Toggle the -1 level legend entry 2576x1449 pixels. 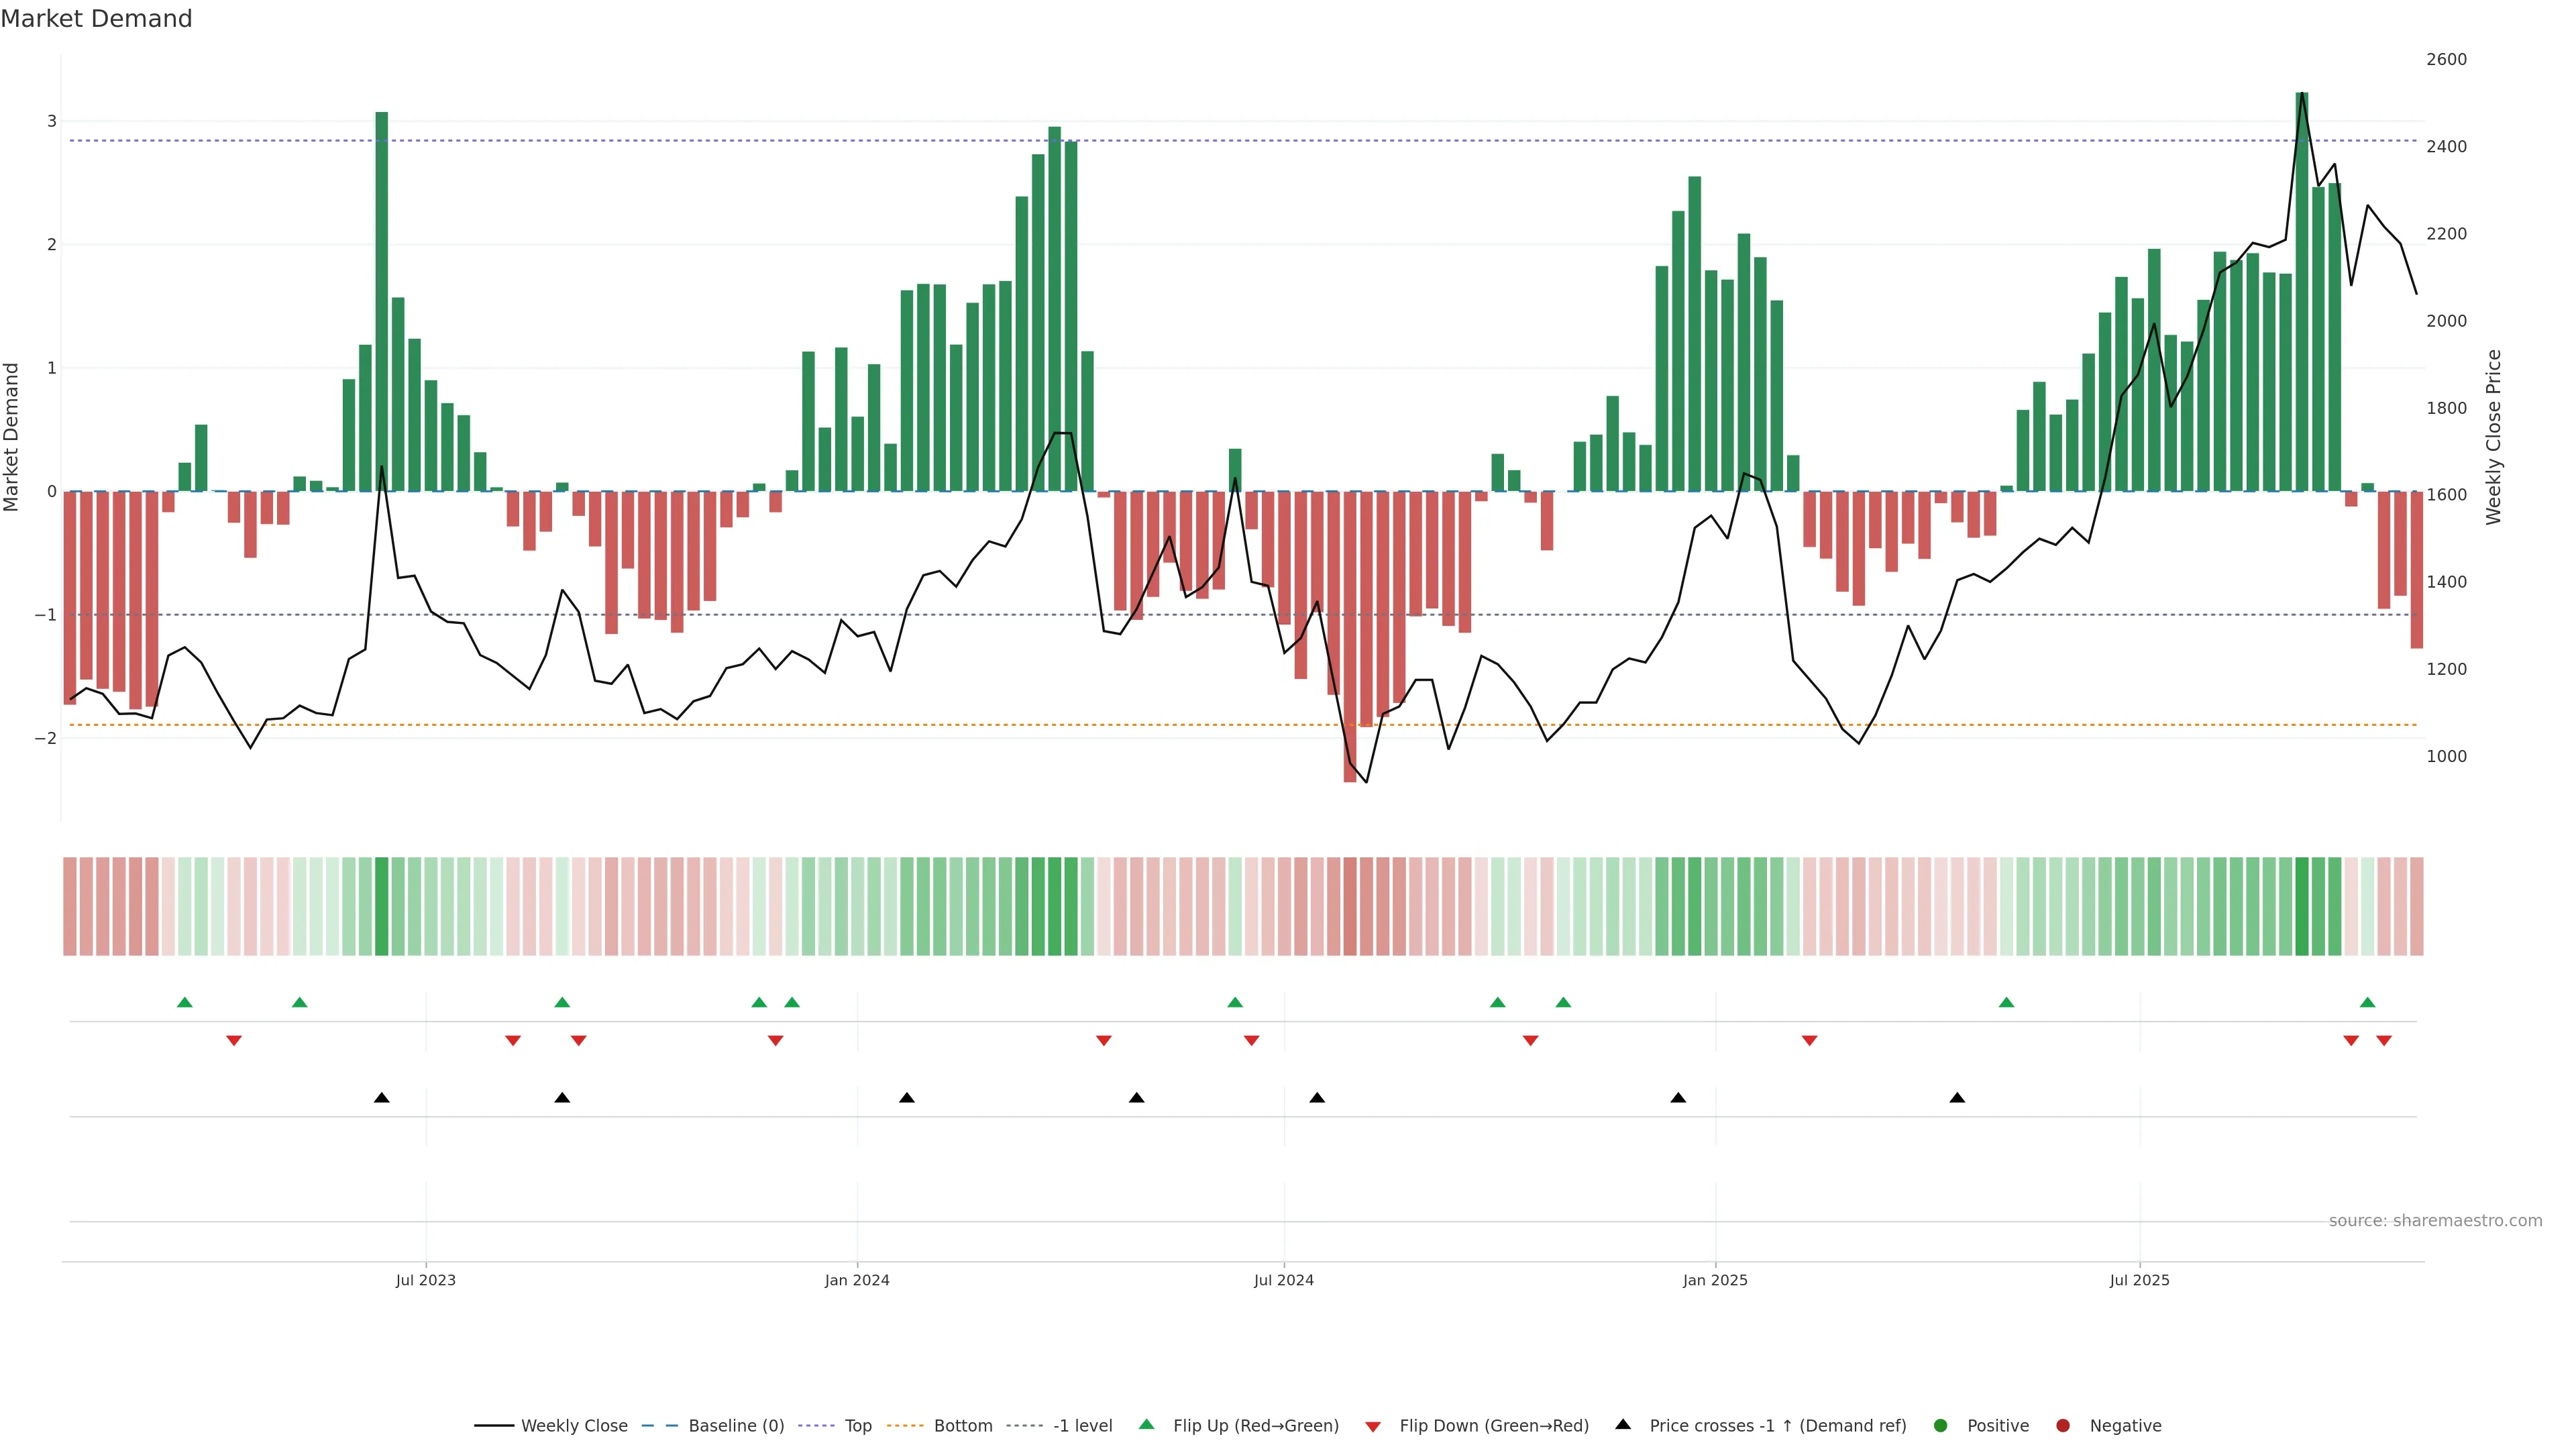[x=1082, y=1425]
